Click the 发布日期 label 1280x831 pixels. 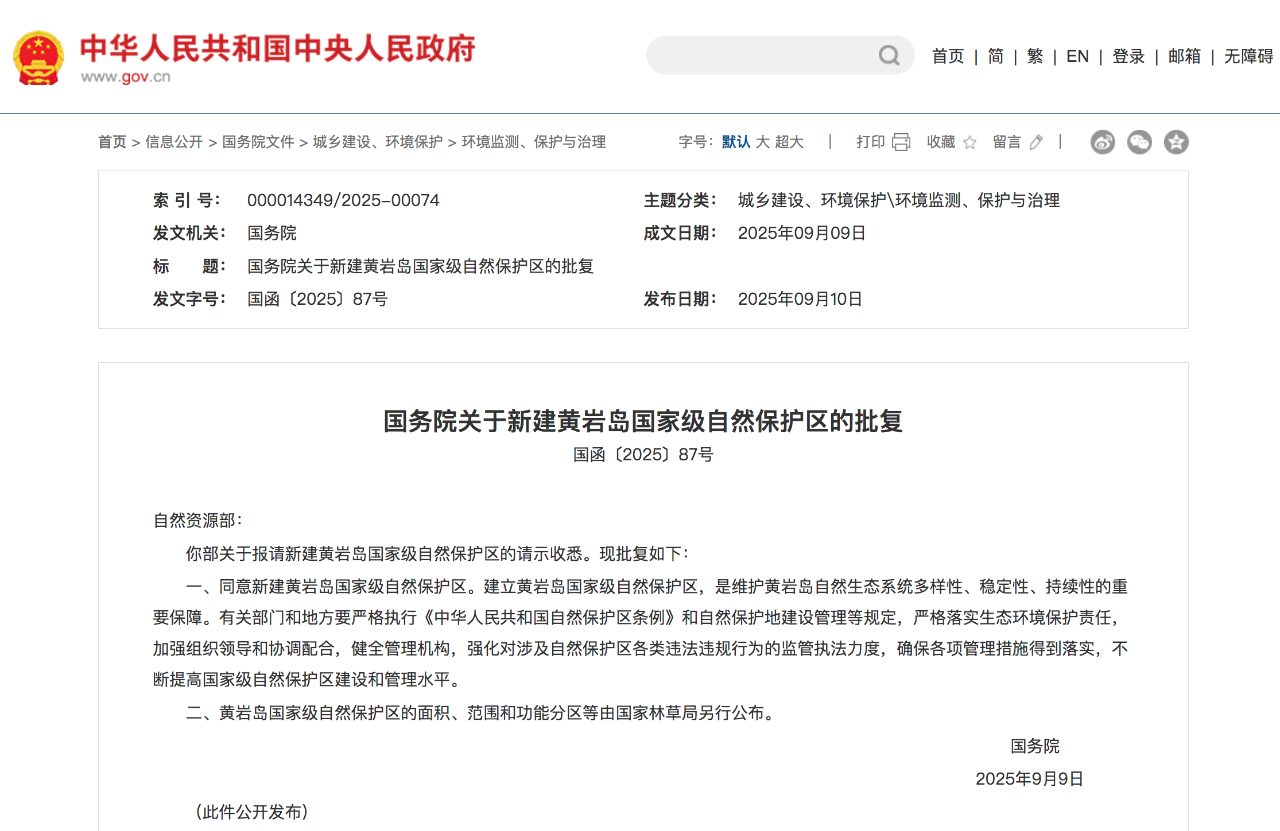(681, 299)
